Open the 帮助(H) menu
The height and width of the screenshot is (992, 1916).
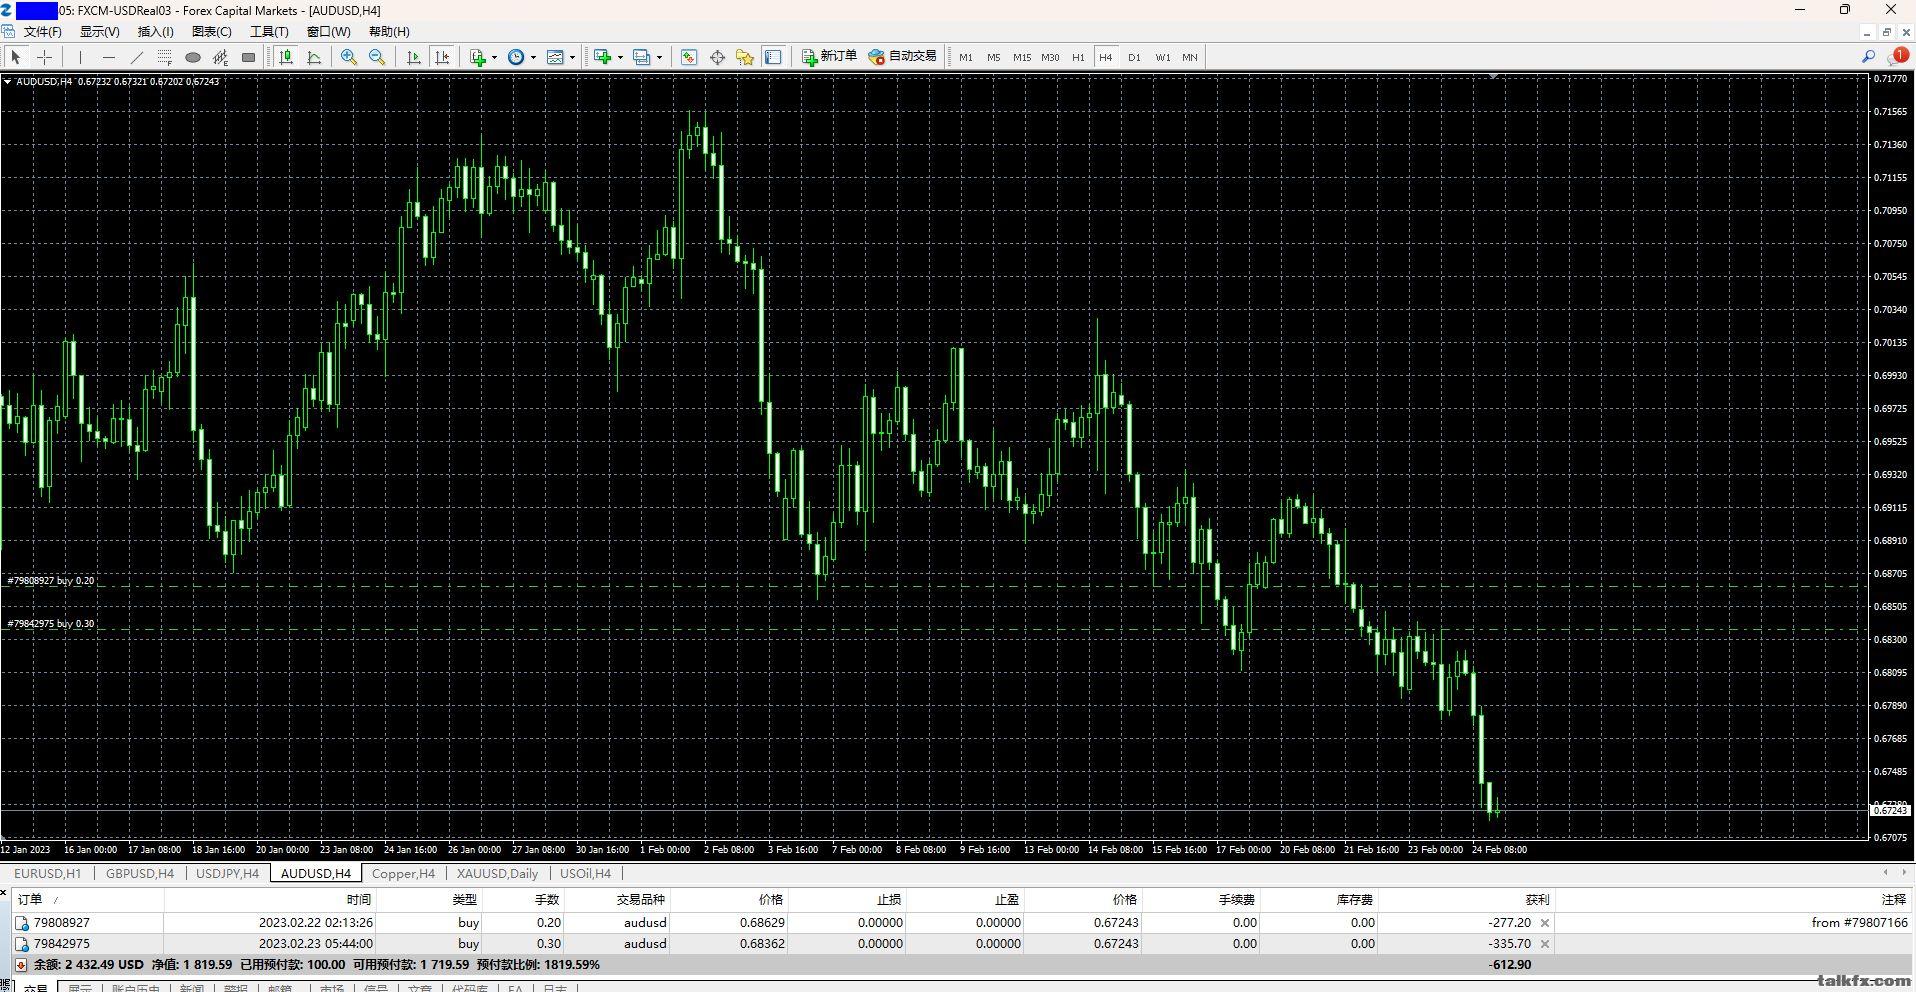[389, 31]
